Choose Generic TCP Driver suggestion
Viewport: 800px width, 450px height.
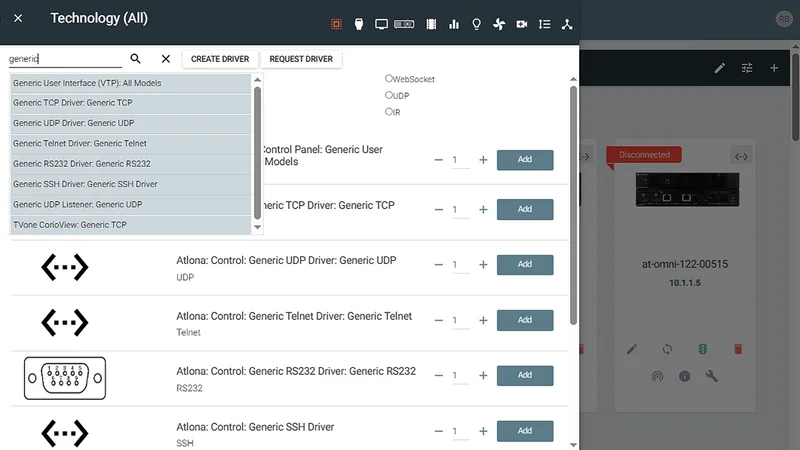click(131, 103)
